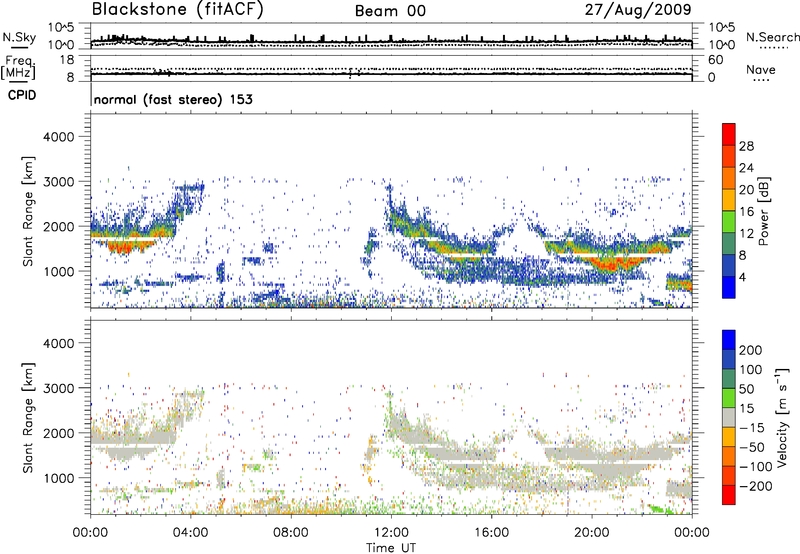The height and width of the screenshot is (554, 800).
Task: Select the bright blue bottom power colorbar segment
Action: tap(729, 287)
